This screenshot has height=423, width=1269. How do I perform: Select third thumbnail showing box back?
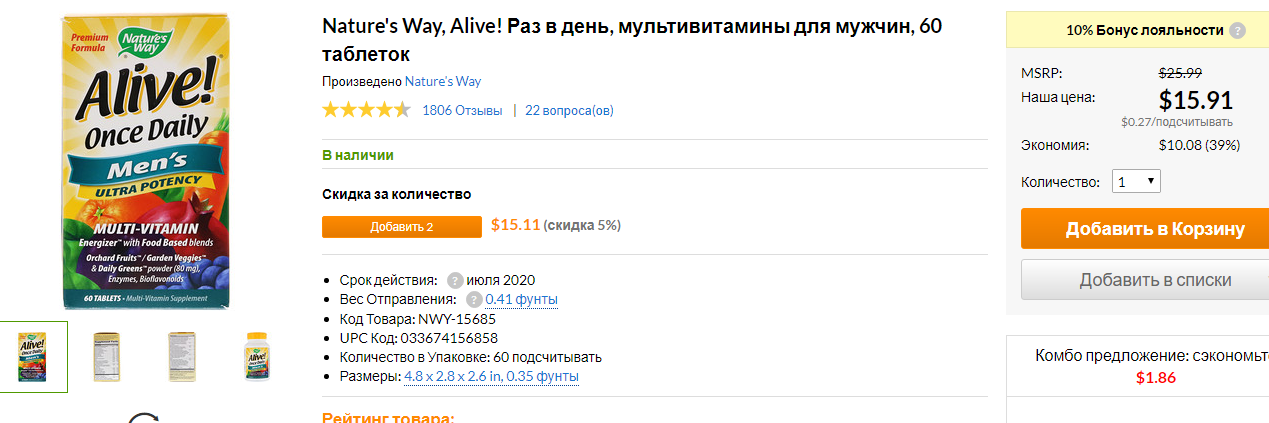(x=182, y=357)
